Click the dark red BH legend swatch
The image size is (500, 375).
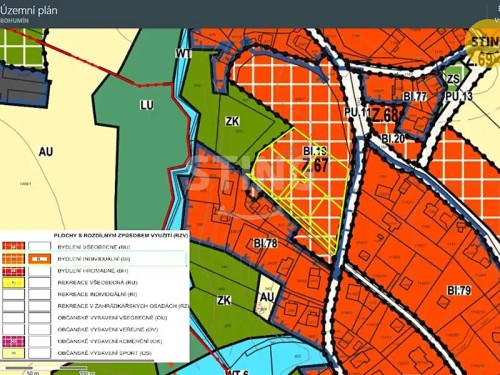13,271
